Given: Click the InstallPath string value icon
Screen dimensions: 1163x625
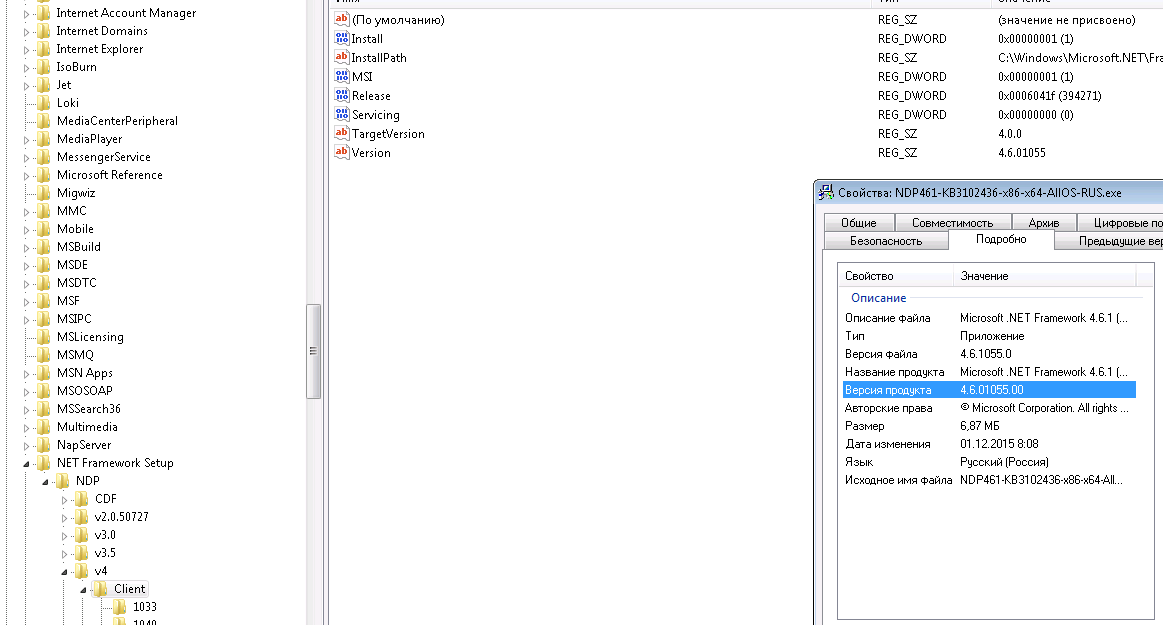Looking at the screenshot, I should [x=341, y=57].
